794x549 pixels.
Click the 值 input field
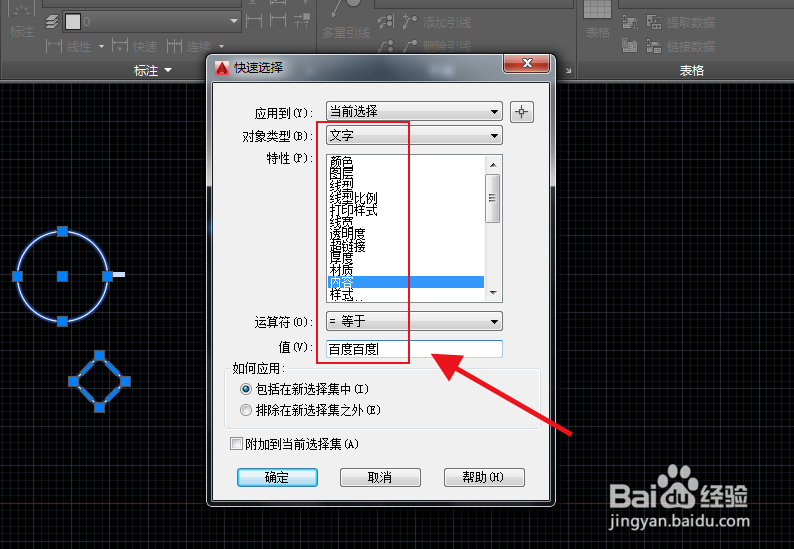(x=414, y=349)
